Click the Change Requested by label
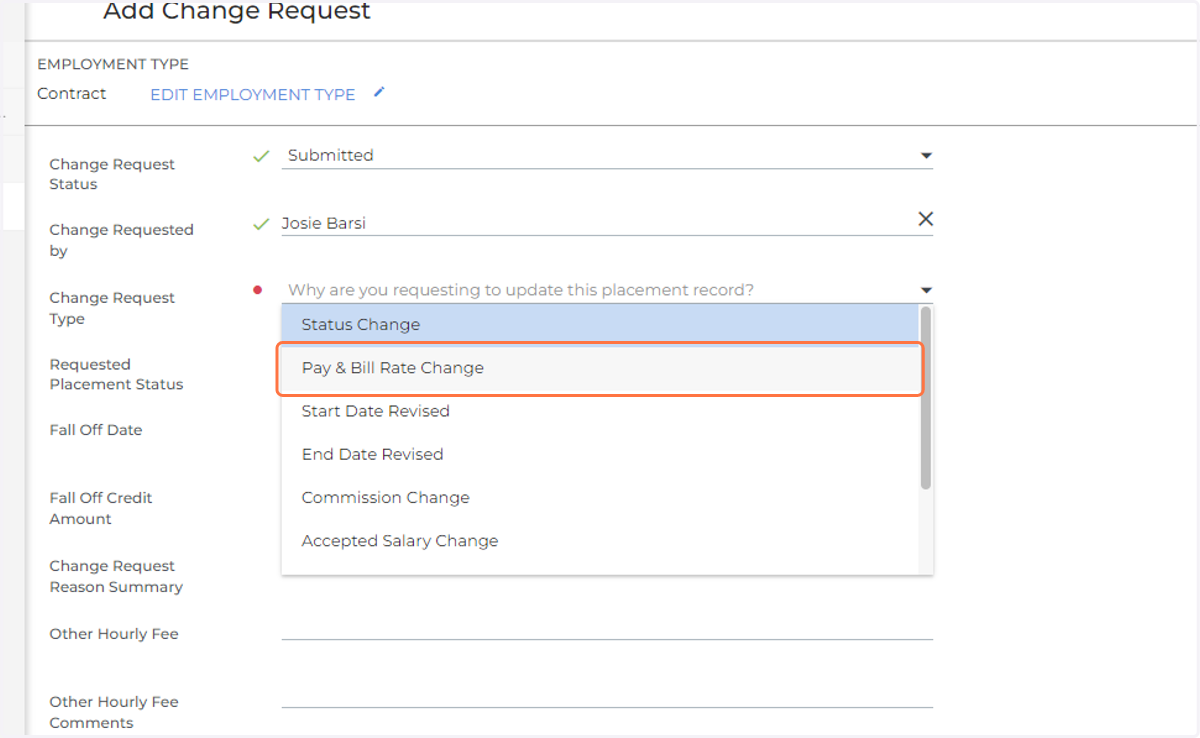Screen dimensions: 1200x738 [x=121, y=240]
